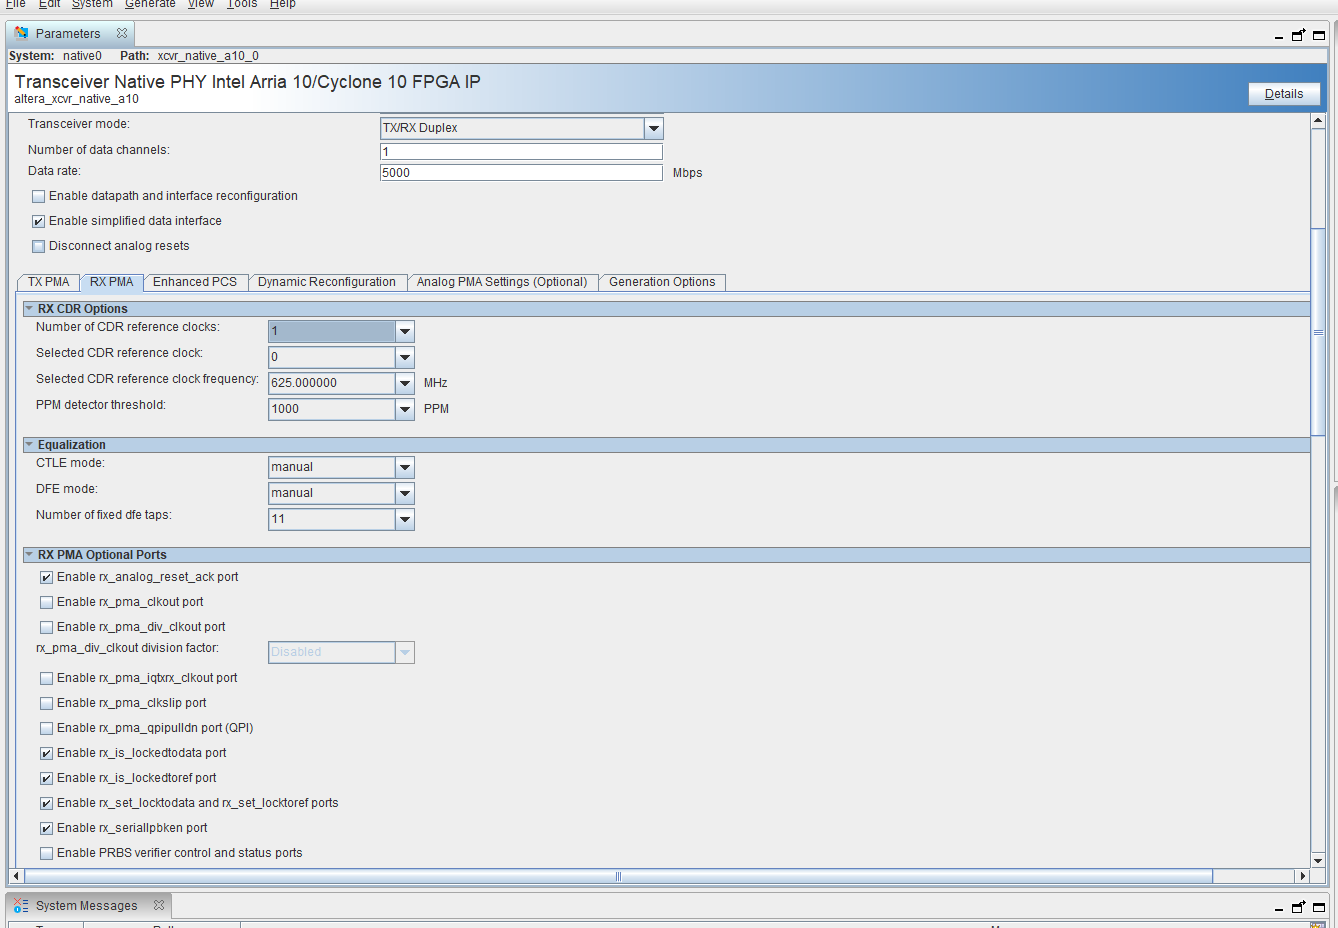Open Analog PMA Settings (Optional) tab
Image resolution: width=1338 pixels, height=928 pixels.
pyautogui.click(x=502, y=282)
